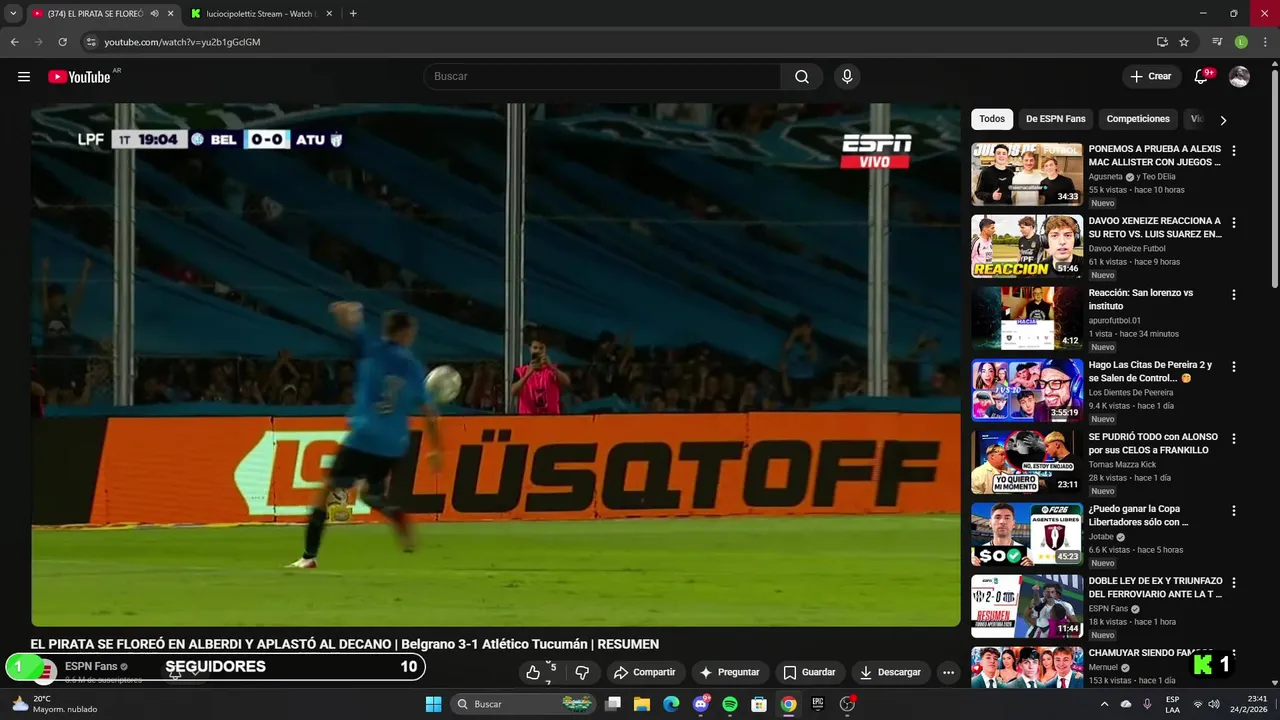Open Reacción: San lorenzo vs instituto title
The width and height of the screenshot is (1280, 720).
coord(1140,300)
